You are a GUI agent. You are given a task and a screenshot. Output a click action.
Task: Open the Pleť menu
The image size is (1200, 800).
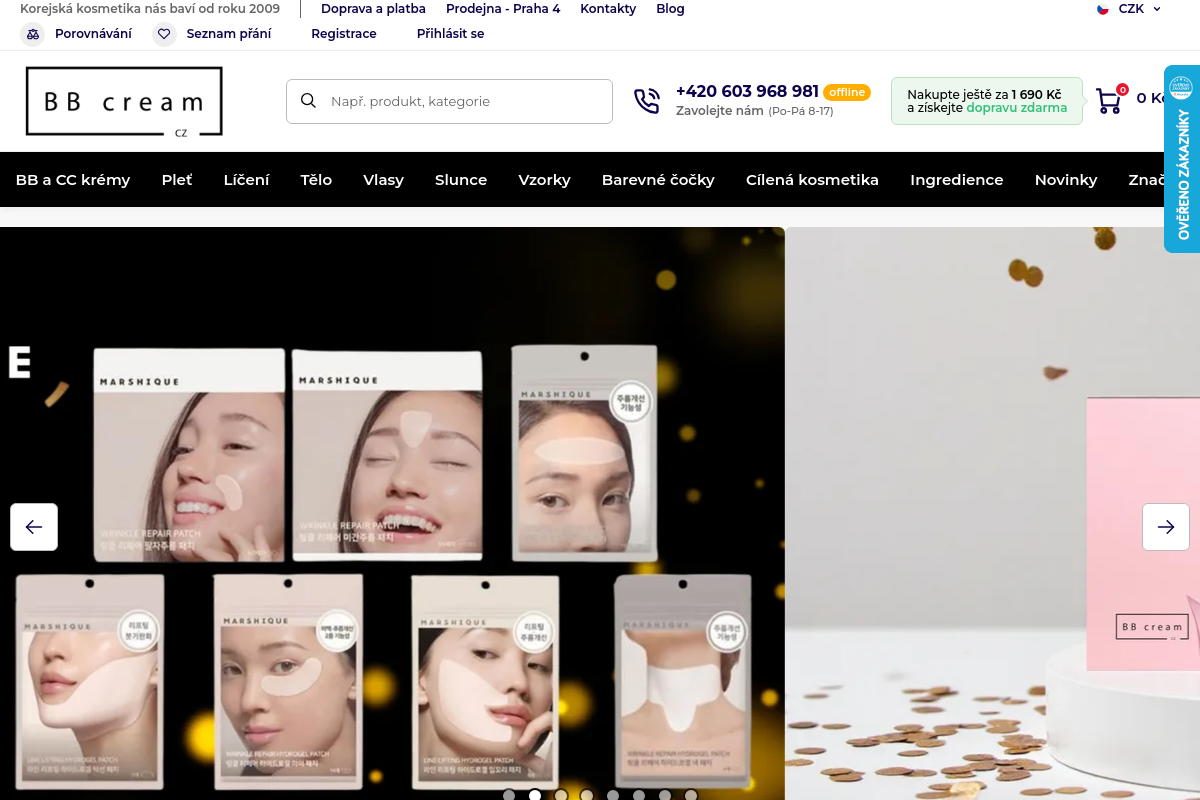[177, 180]
